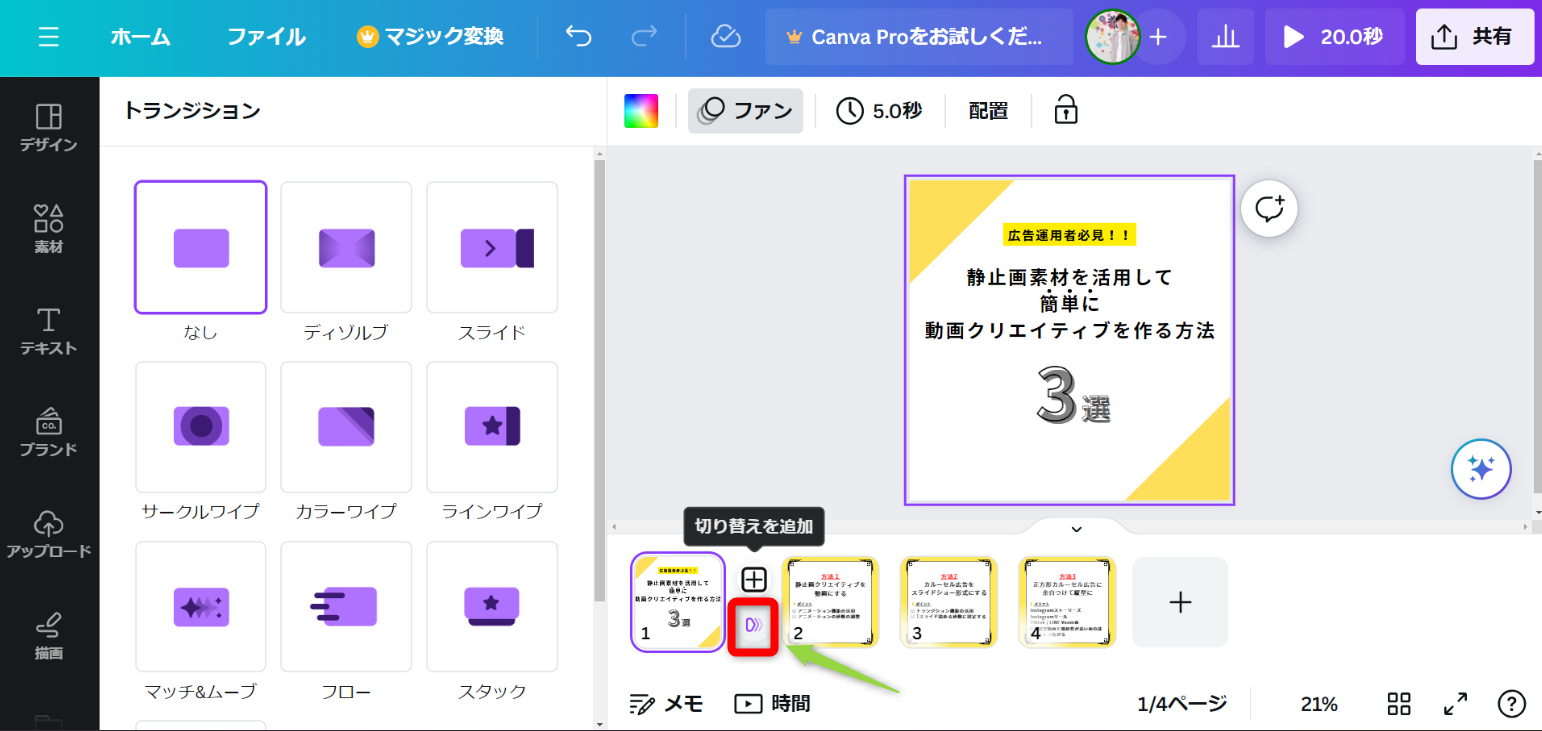Switch to the テキスト sidebar tab
The height and width of the screenshot is (731, 1542).
tap(48, 332)
